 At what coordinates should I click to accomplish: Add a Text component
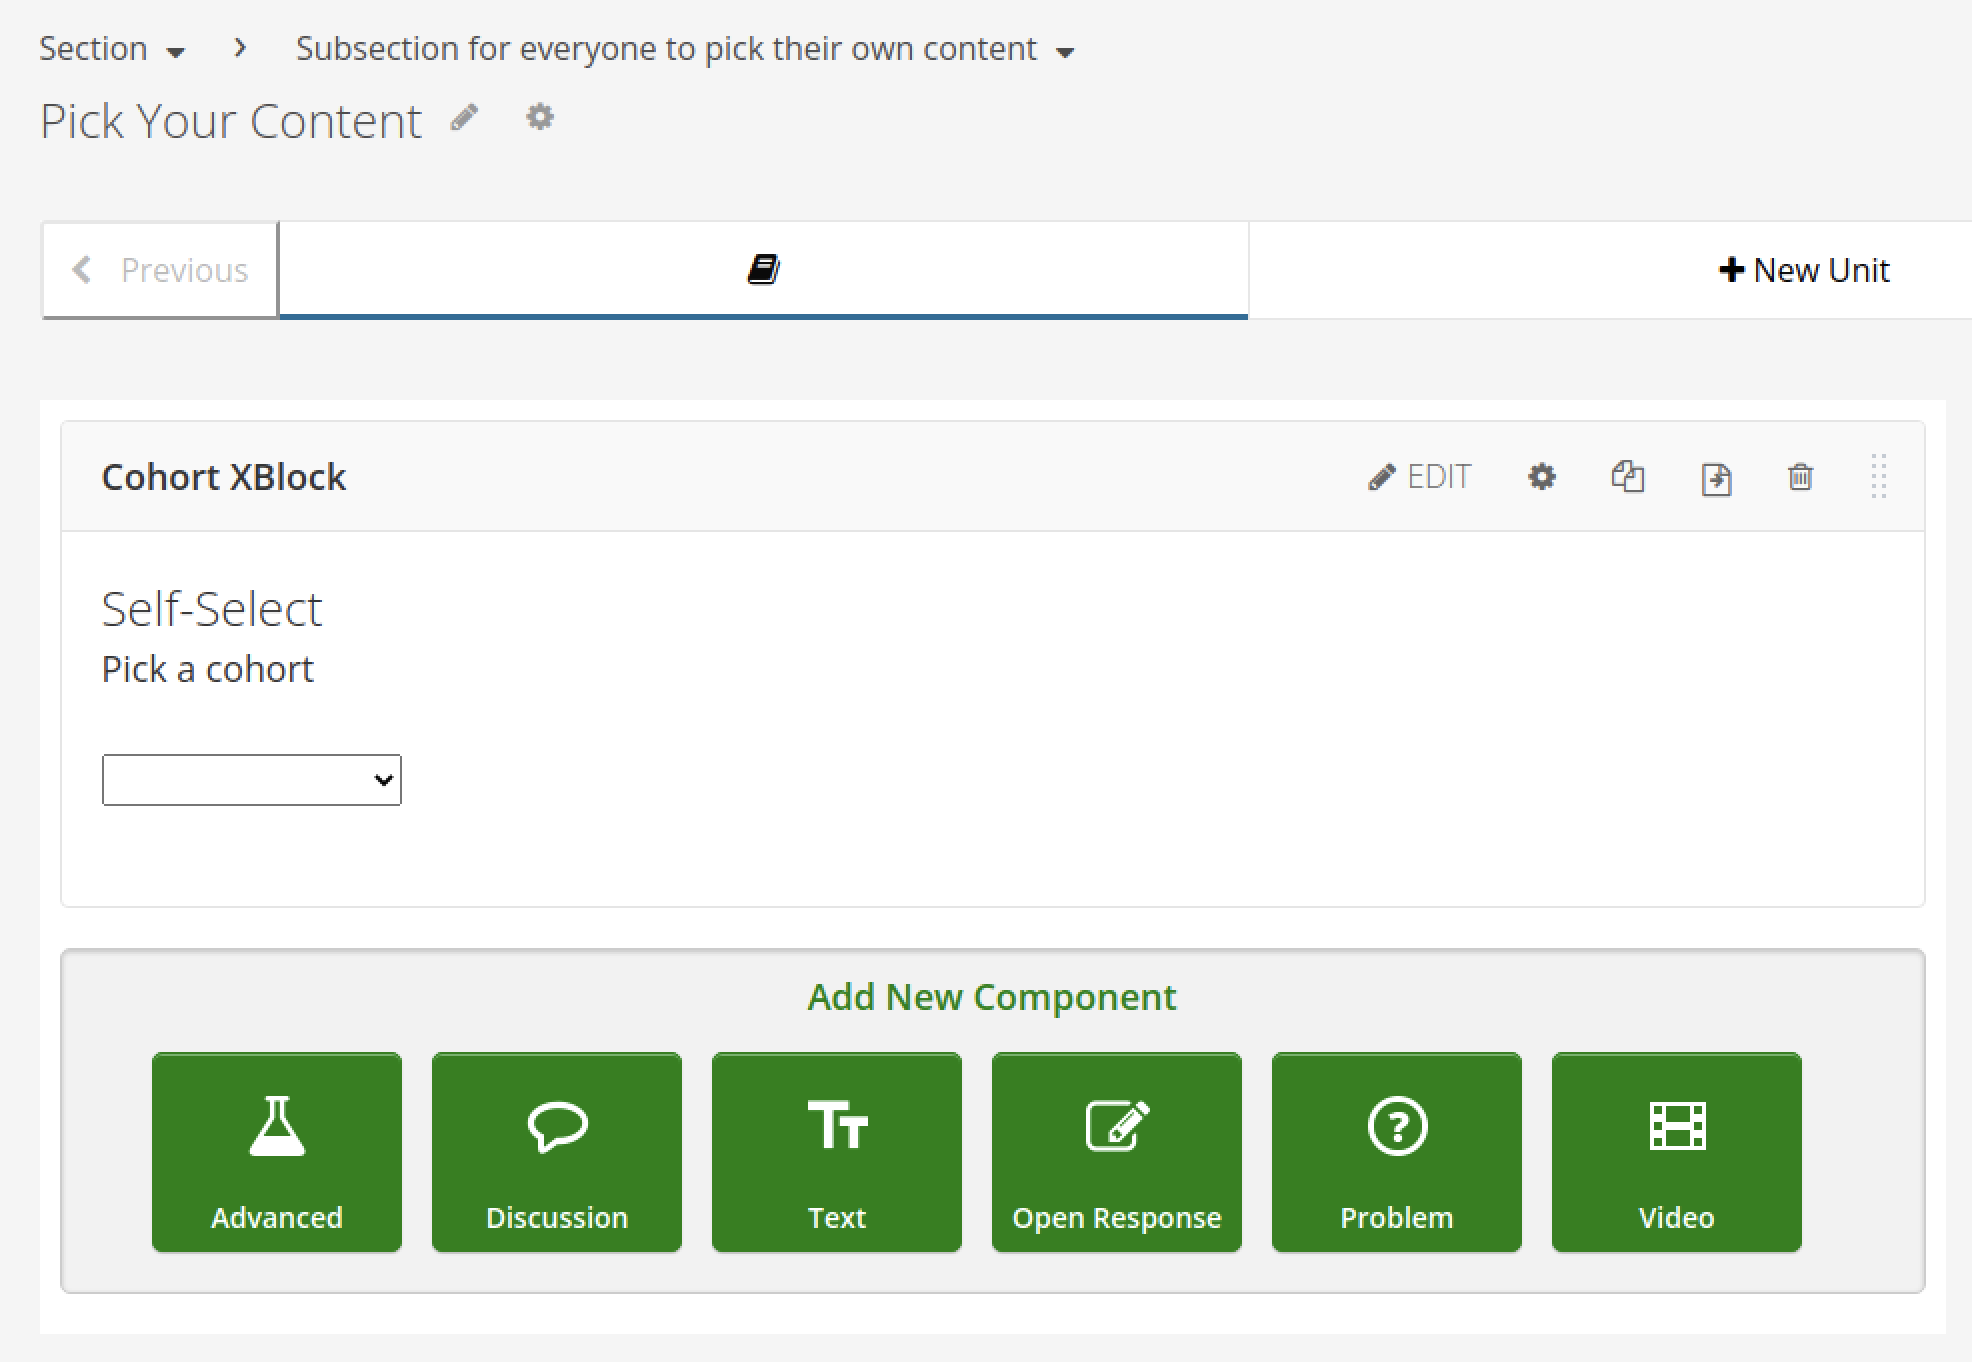(837, 1152)
